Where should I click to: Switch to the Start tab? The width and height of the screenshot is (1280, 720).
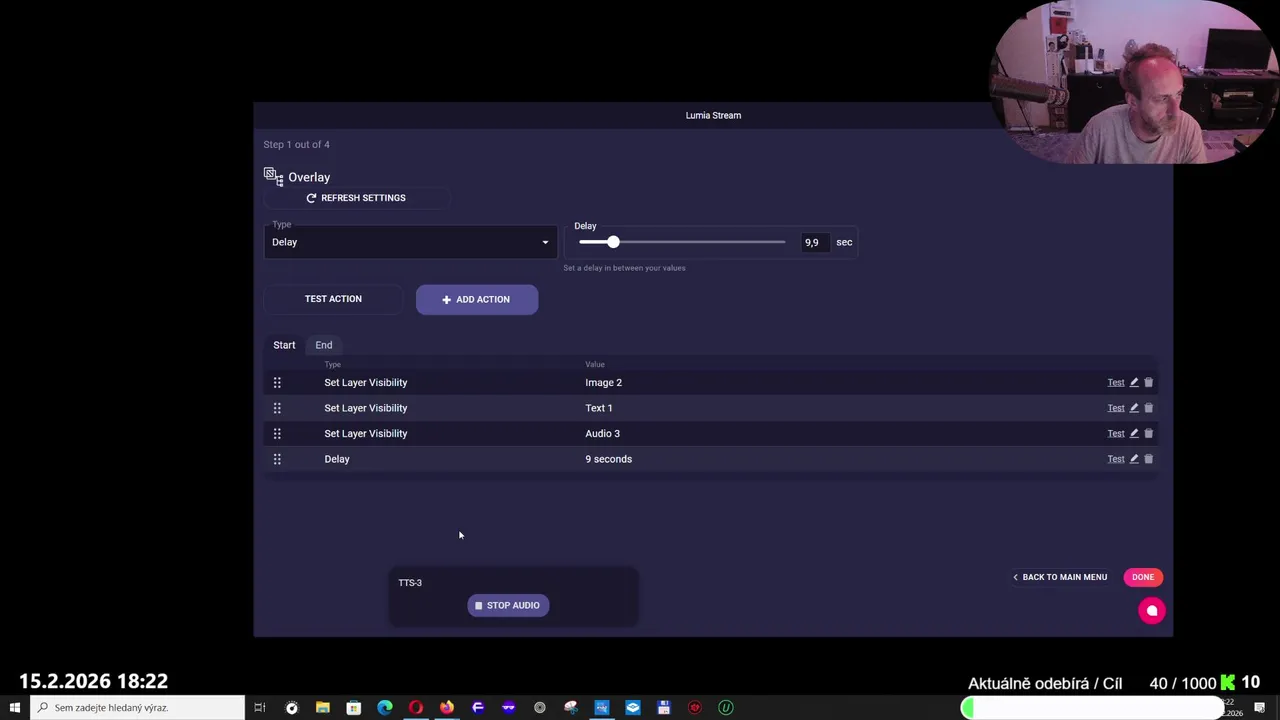point(284,345)
